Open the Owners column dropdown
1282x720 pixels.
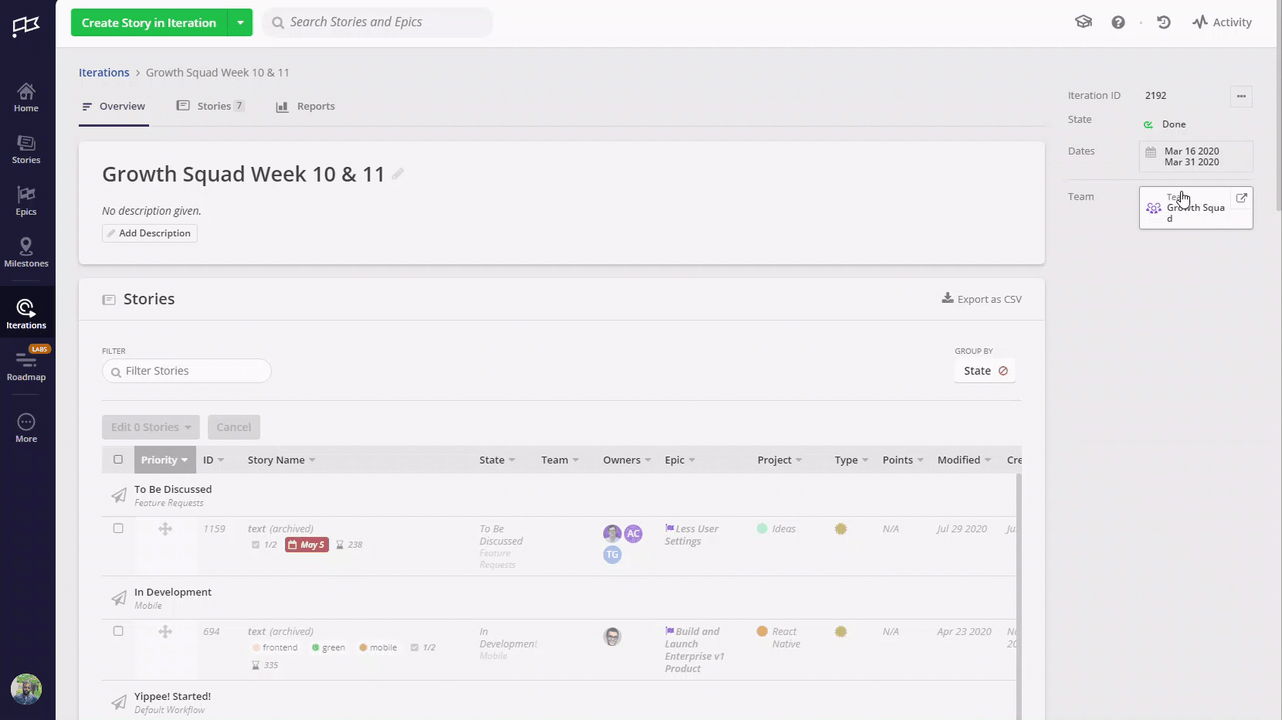[627, 460]
